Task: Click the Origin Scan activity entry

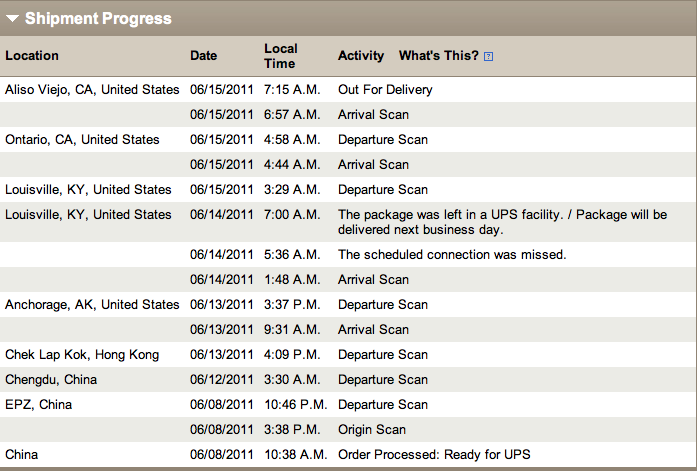Action: [x=372, y=430]
